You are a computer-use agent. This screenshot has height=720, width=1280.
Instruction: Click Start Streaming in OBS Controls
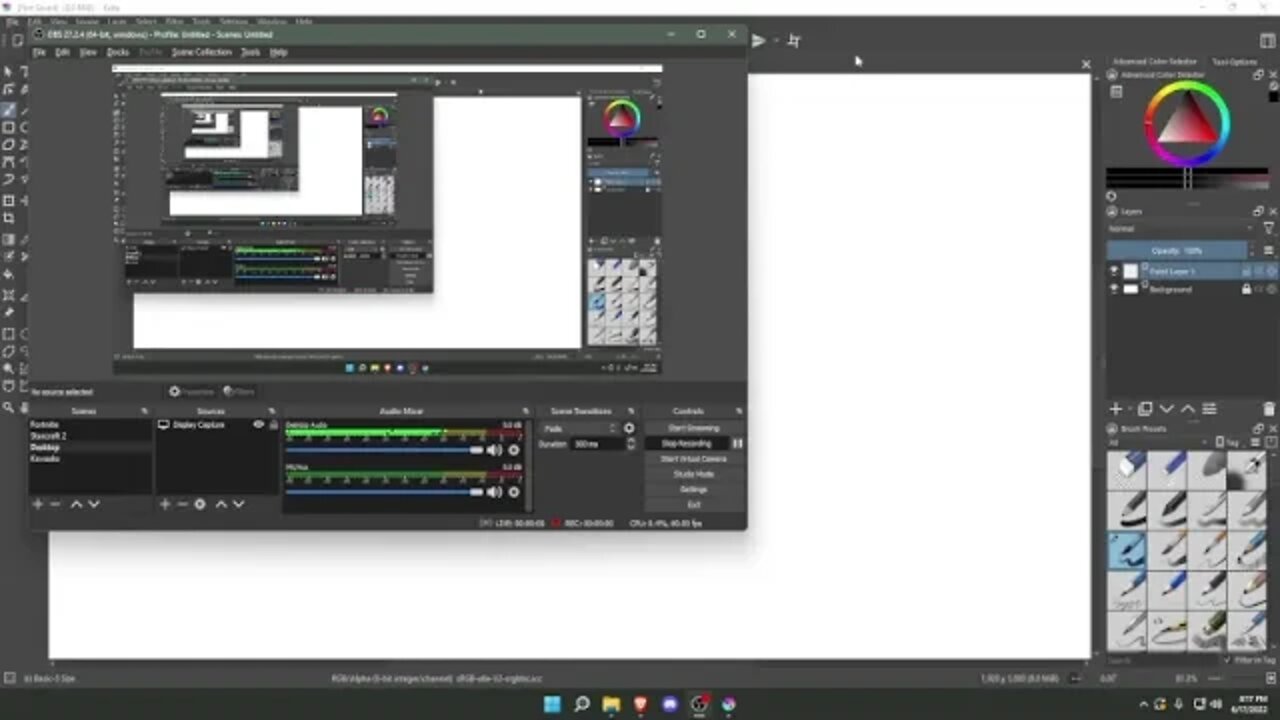pyautogui.click(x=694, y=428)
